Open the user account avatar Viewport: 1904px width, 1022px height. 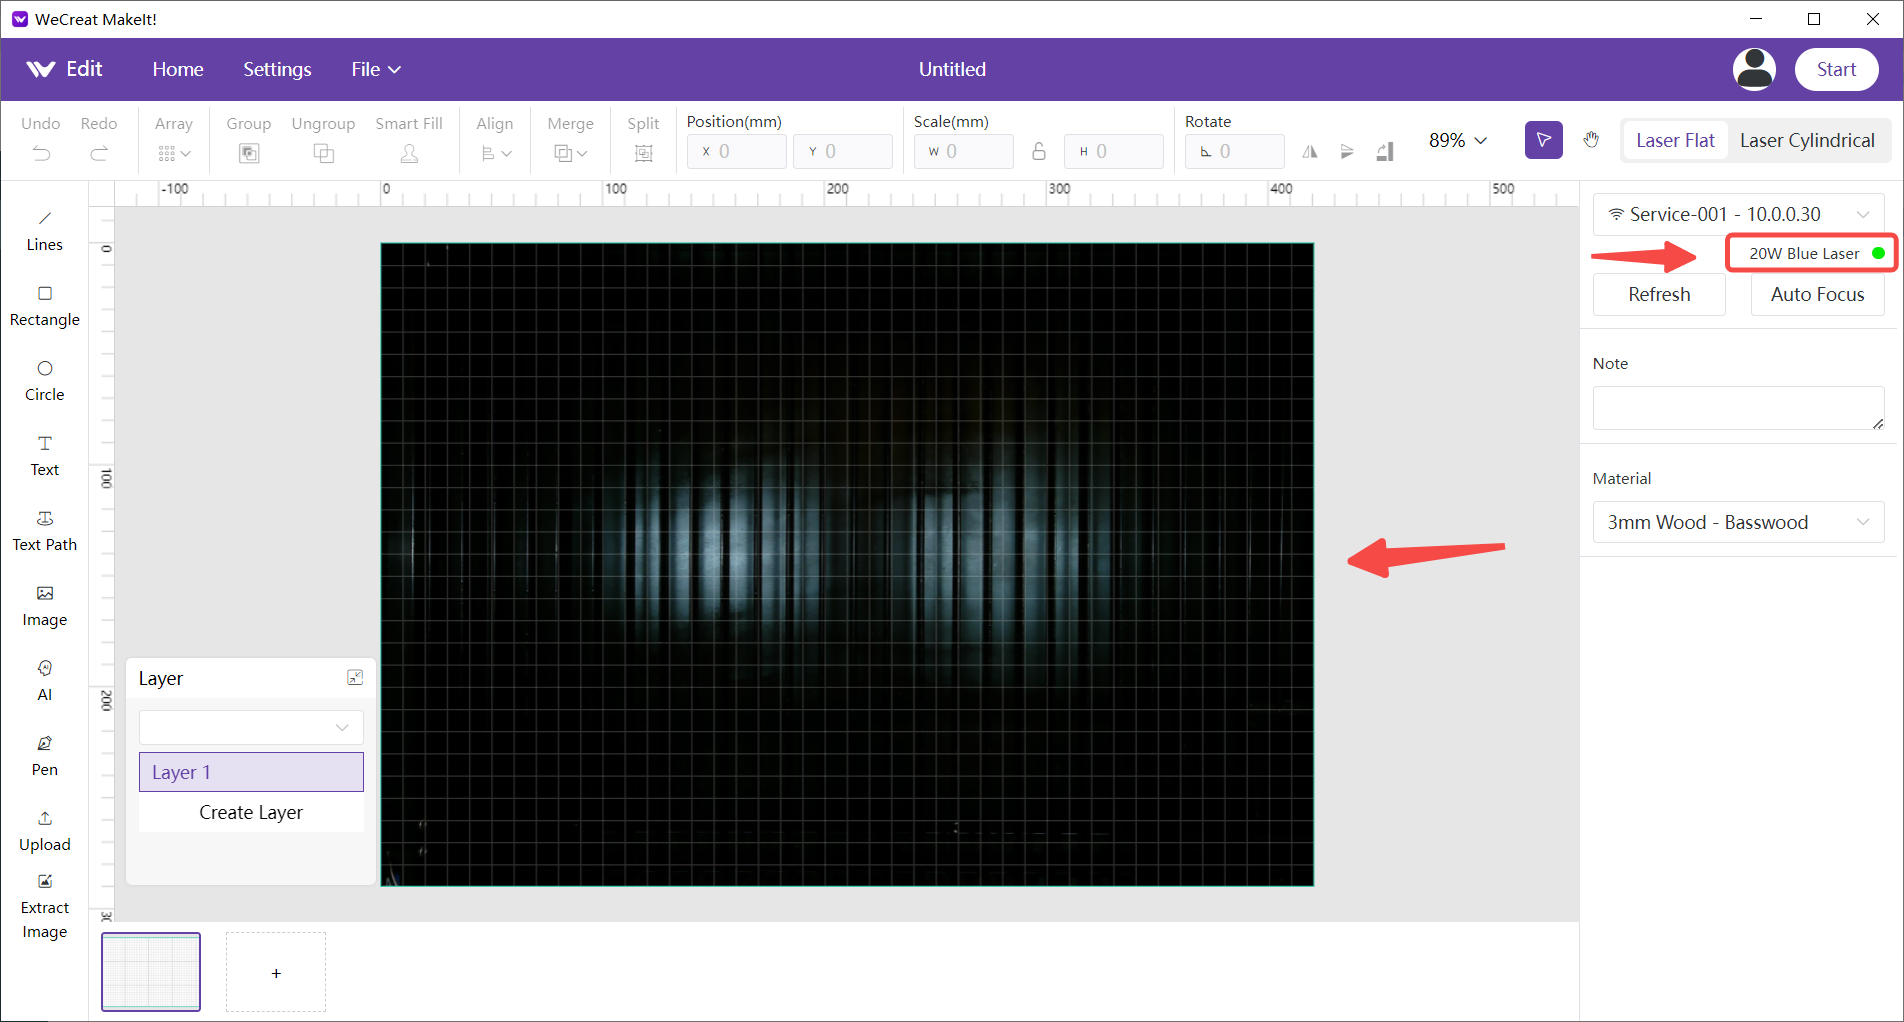click(x=1754, y=69)
